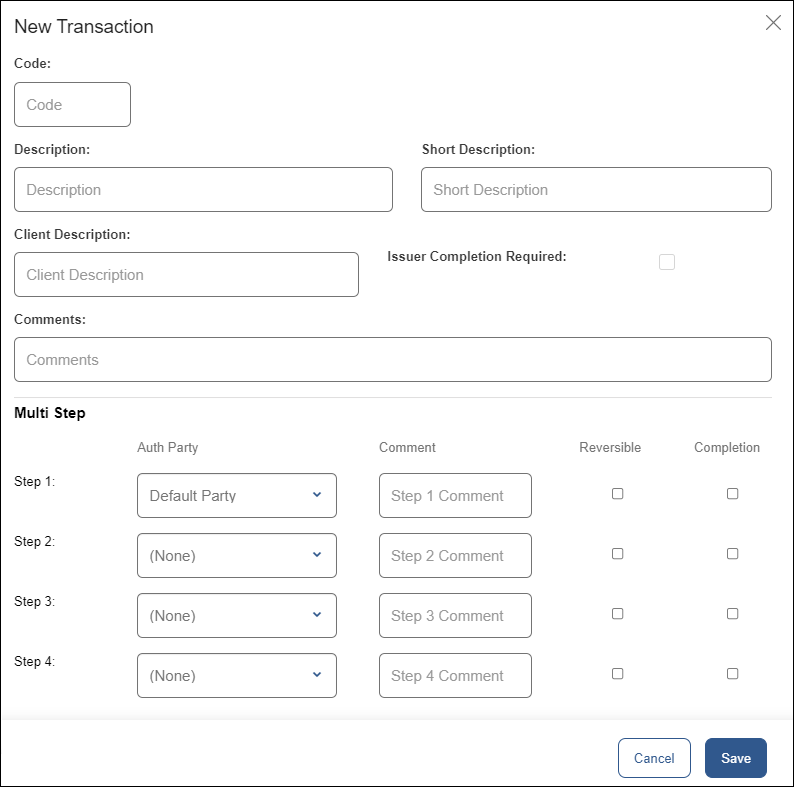Check the Issuer Completion Required box
Viewport: 794px width, 787px height.
coord(667,262)
